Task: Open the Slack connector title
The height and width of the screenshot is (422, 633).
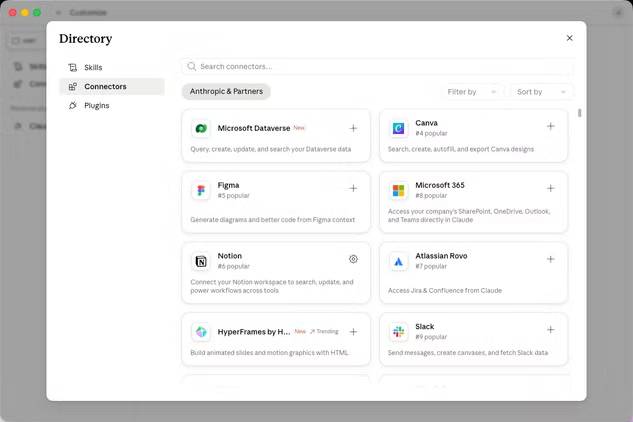Action: [x=425, y=326]
